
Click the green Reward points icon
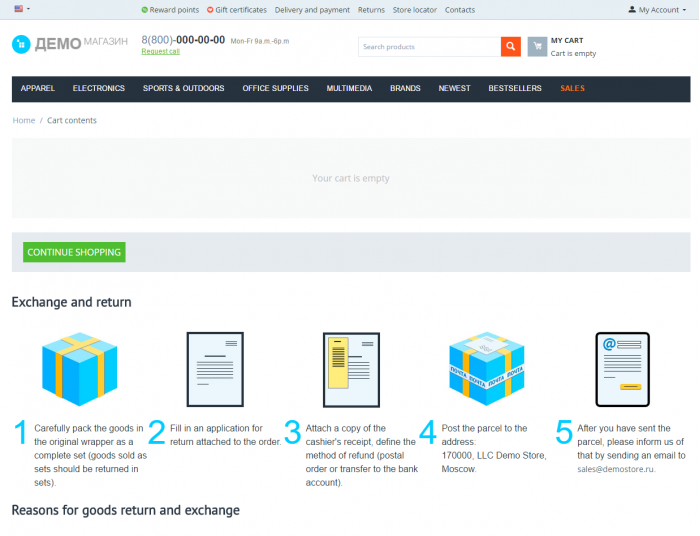[145, 10]
